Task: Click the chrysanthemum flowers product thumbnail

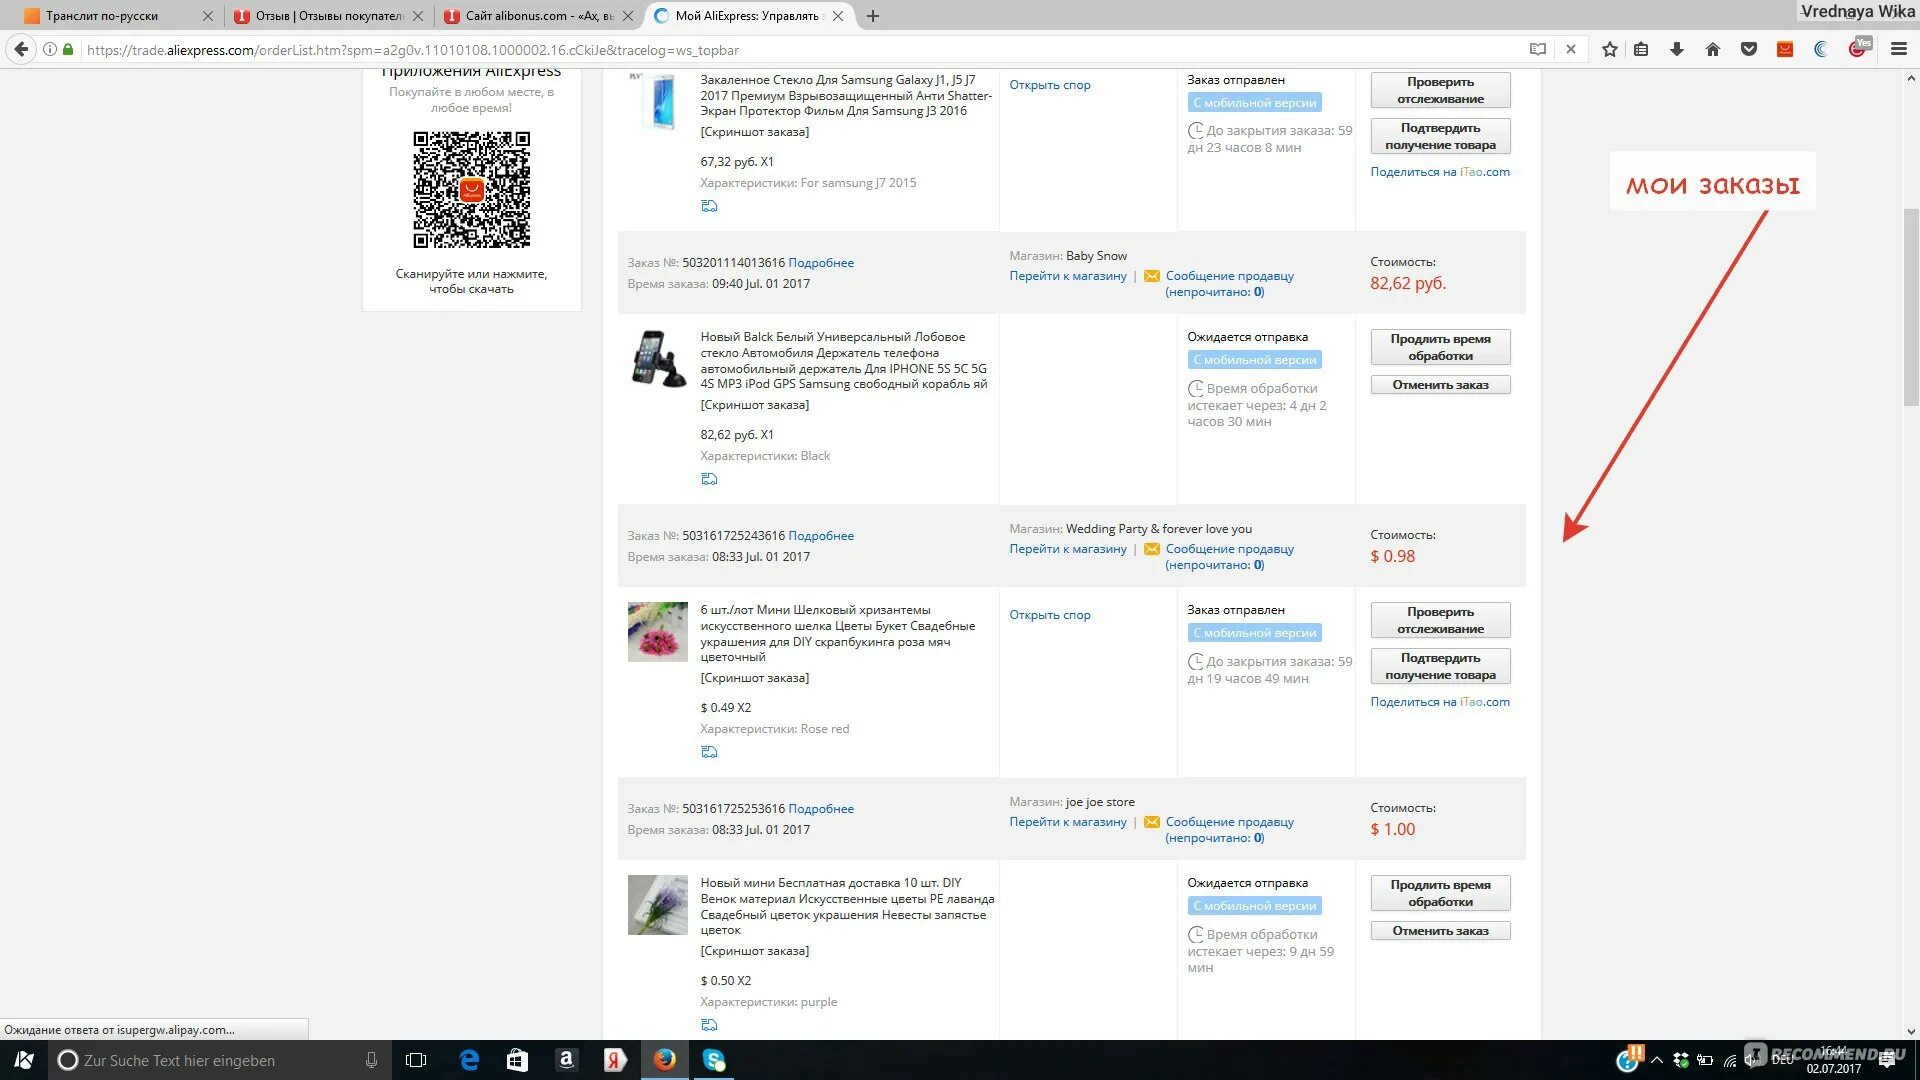Action: point(657,632)
